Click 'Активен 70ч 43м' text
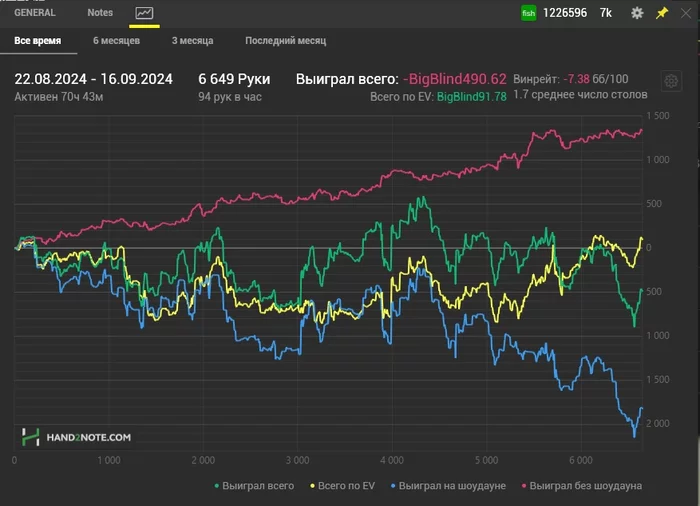Screen dimensions: 700x506 [x=58, y=97]
